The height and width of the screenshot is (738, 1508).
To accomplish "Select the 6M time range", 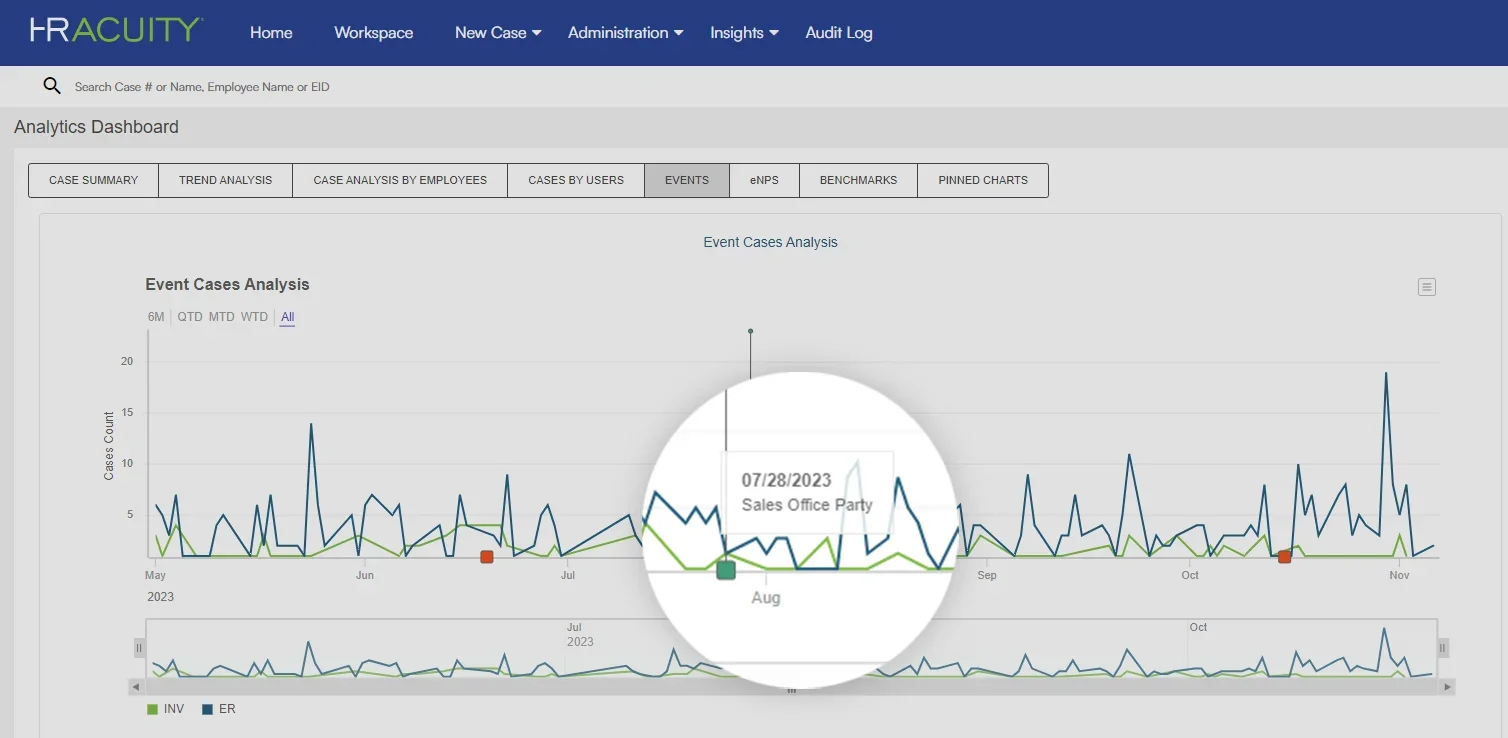I will (x=156, y=317).
